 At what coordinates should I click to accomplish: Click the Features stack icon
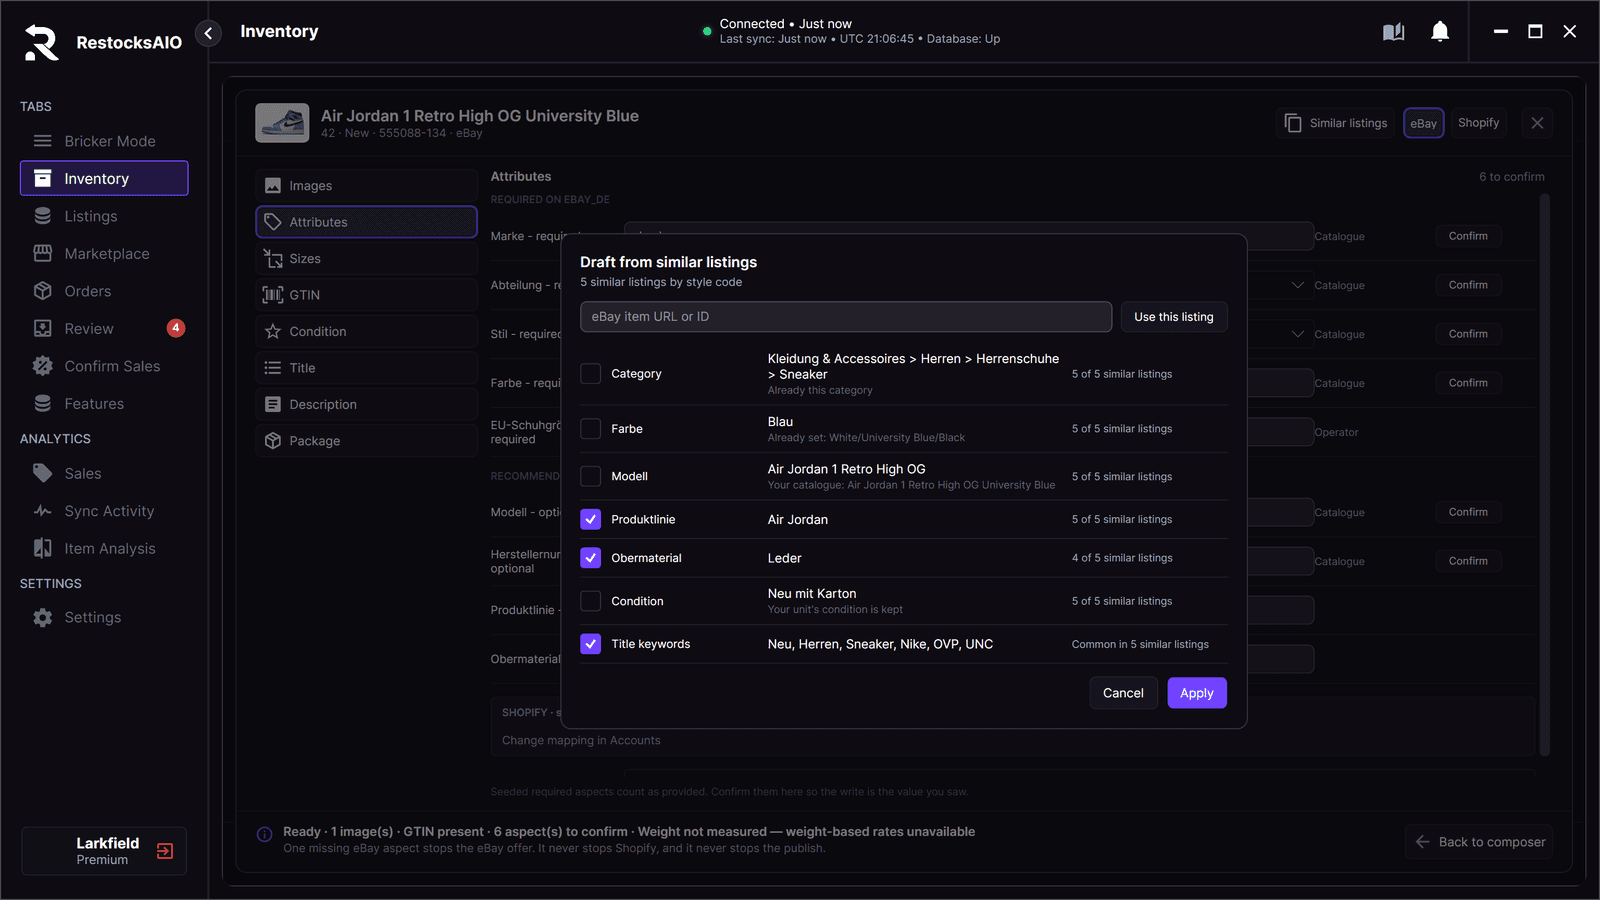click(42, 403)
